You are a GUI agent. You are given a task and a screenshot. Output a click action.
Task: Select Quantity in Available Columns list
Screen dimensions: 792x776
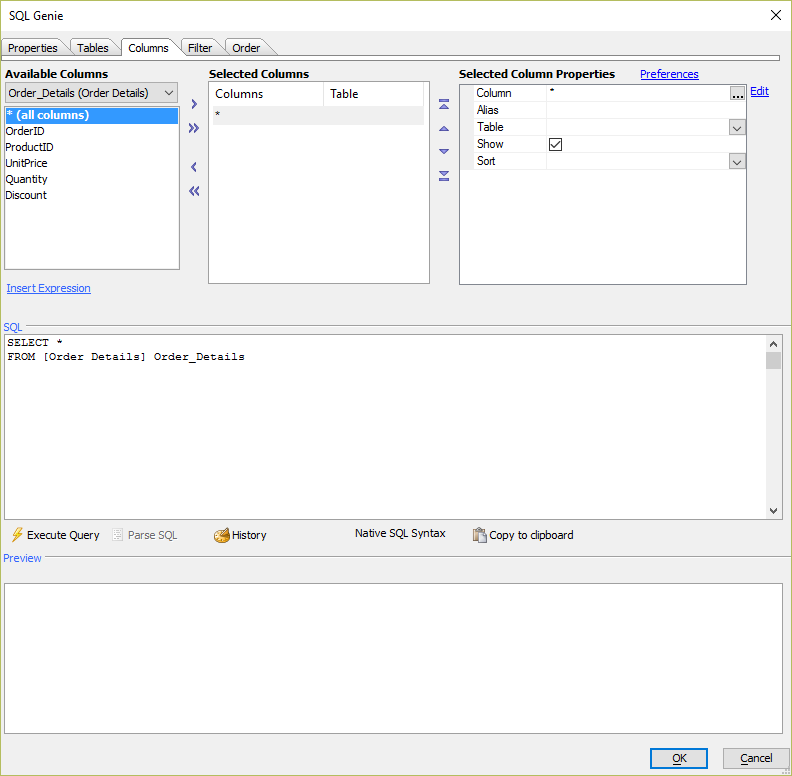click(x=92, y=179)
